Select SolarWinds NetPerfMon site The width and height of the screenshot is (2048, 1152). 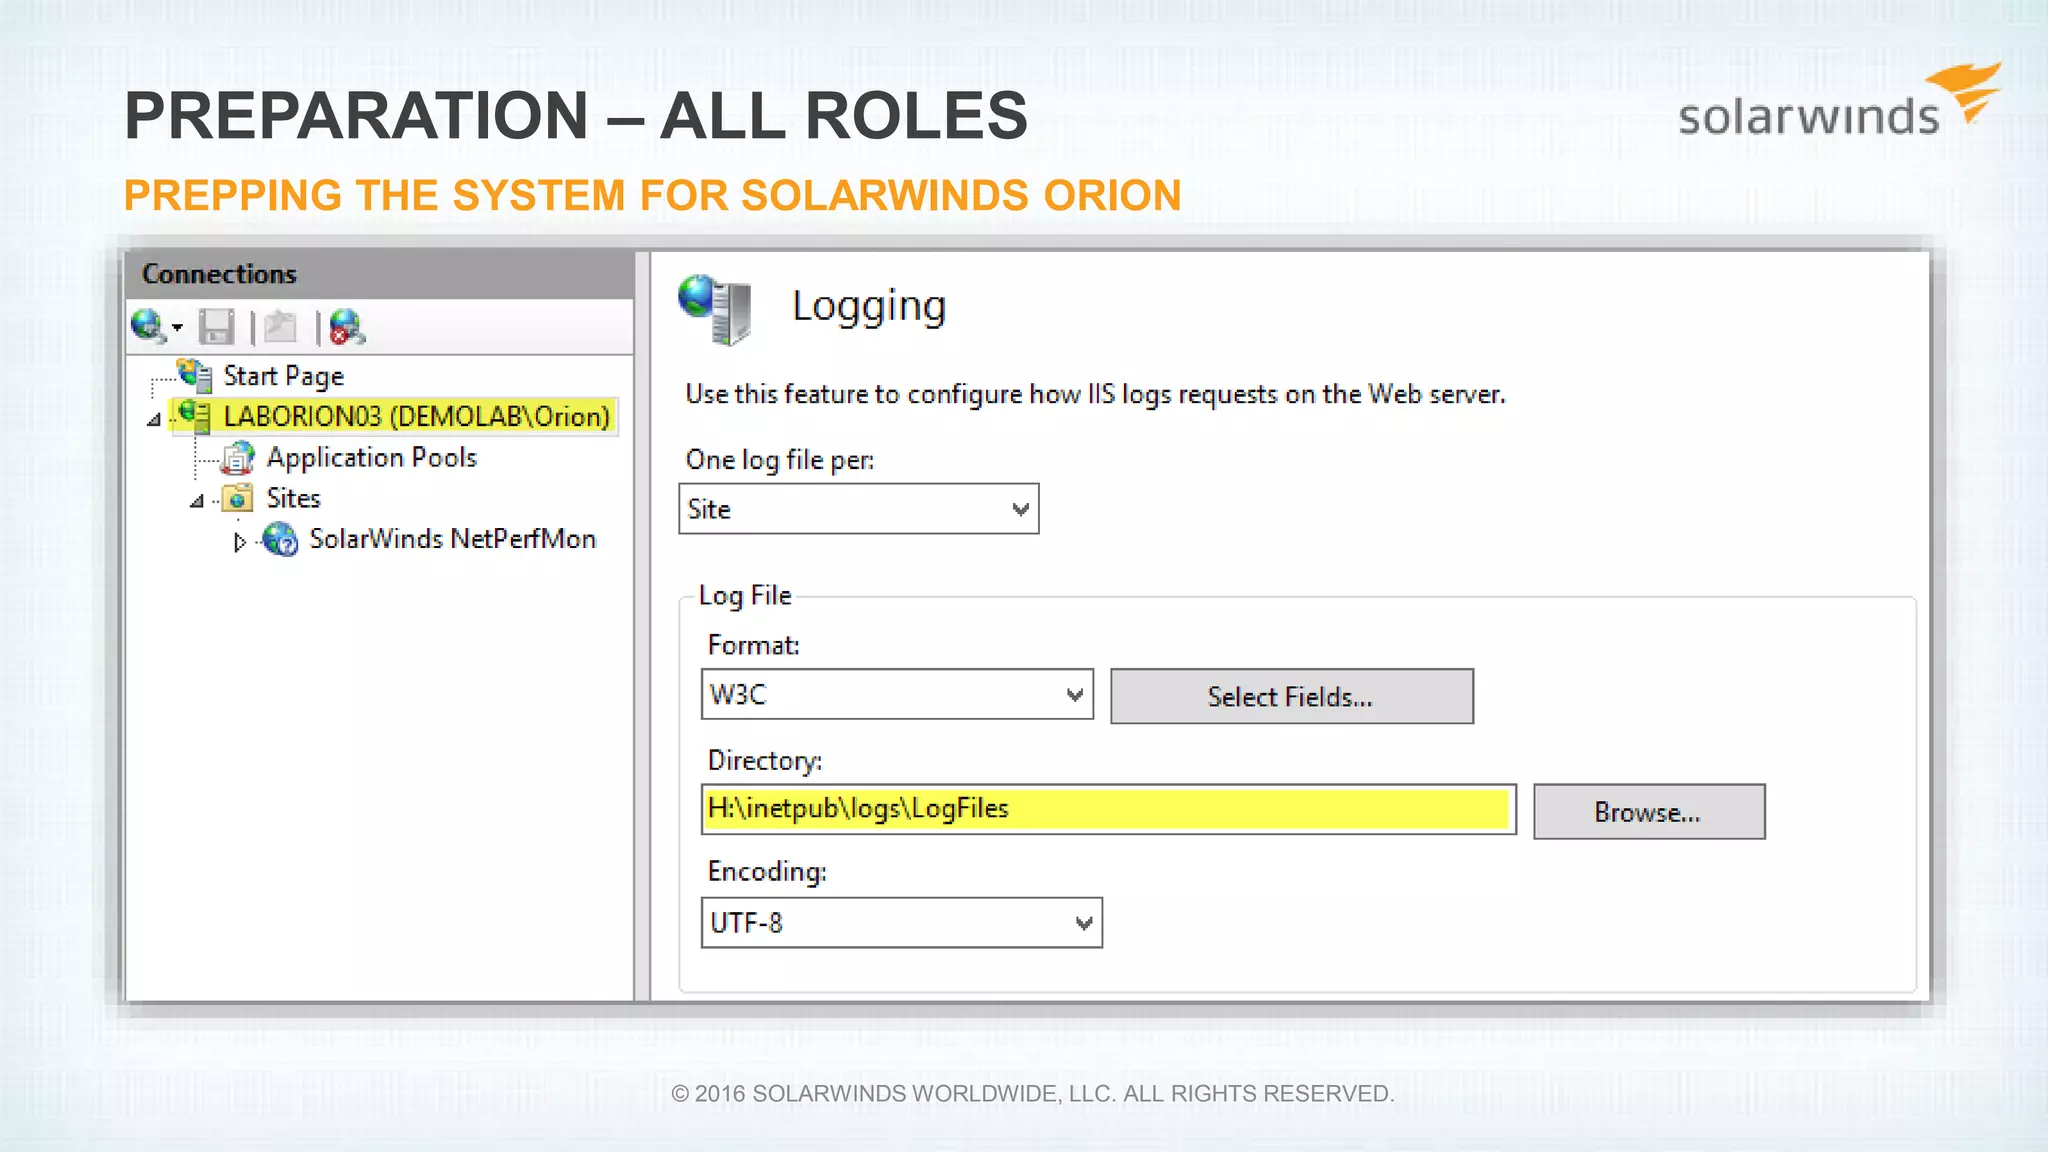[452, 539]
